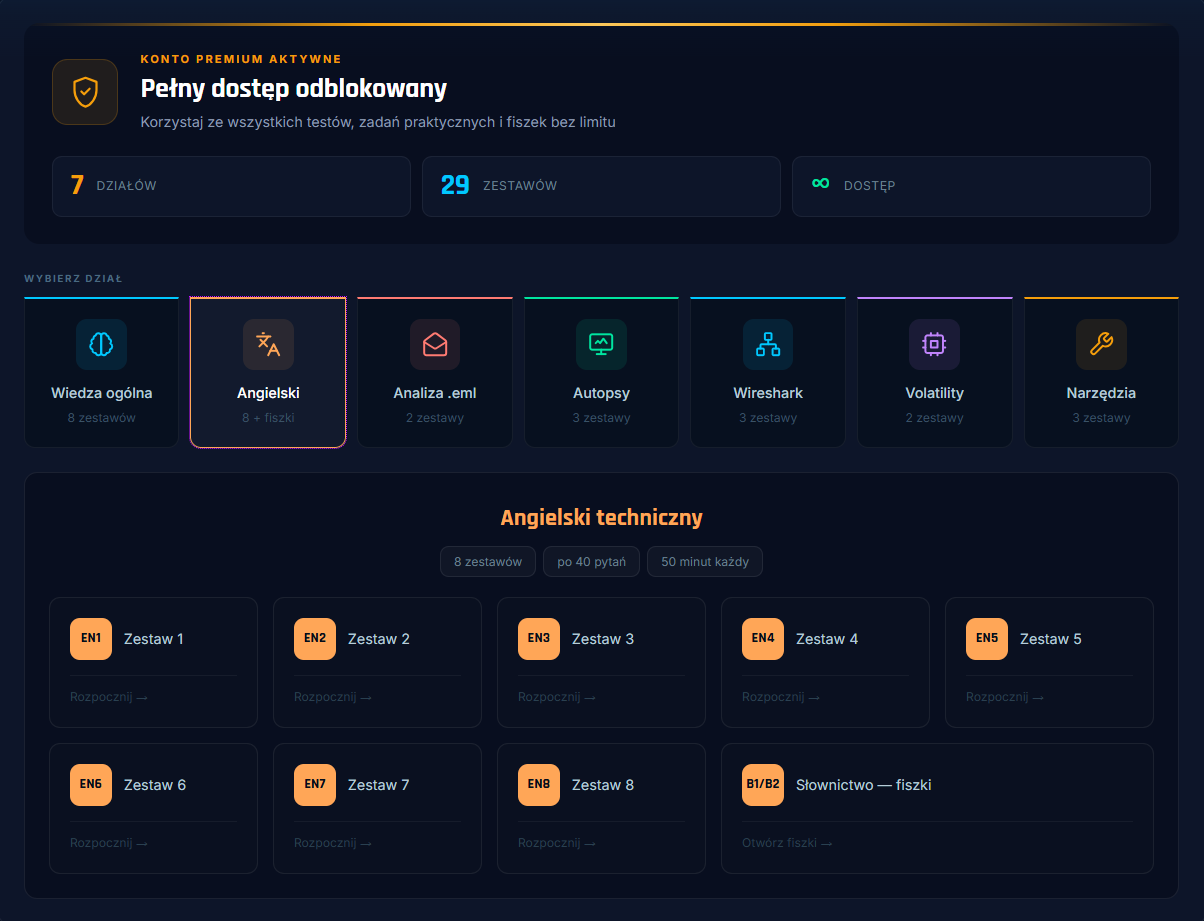
Task: Start Zestaw 1 via Rozpocznij link
Action: pyautogui.click(x=109, y=697)
